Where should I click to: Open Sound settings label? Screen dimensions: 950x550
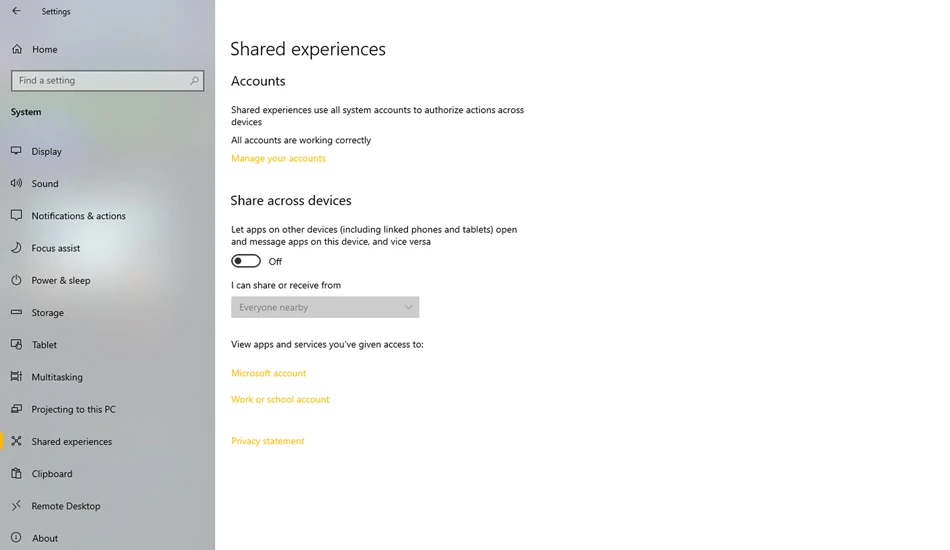click(x=45, y=184)
